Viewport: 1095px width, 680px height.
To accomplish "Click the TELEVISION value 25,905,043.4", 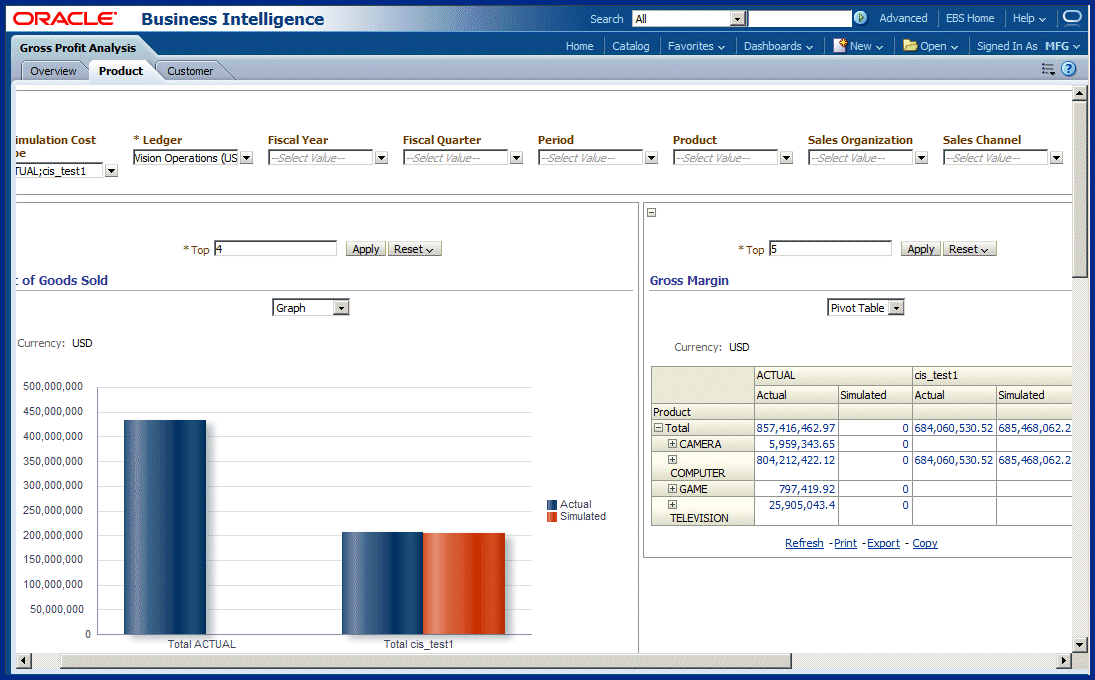I will pyautogui.click(x=802, y=505).
